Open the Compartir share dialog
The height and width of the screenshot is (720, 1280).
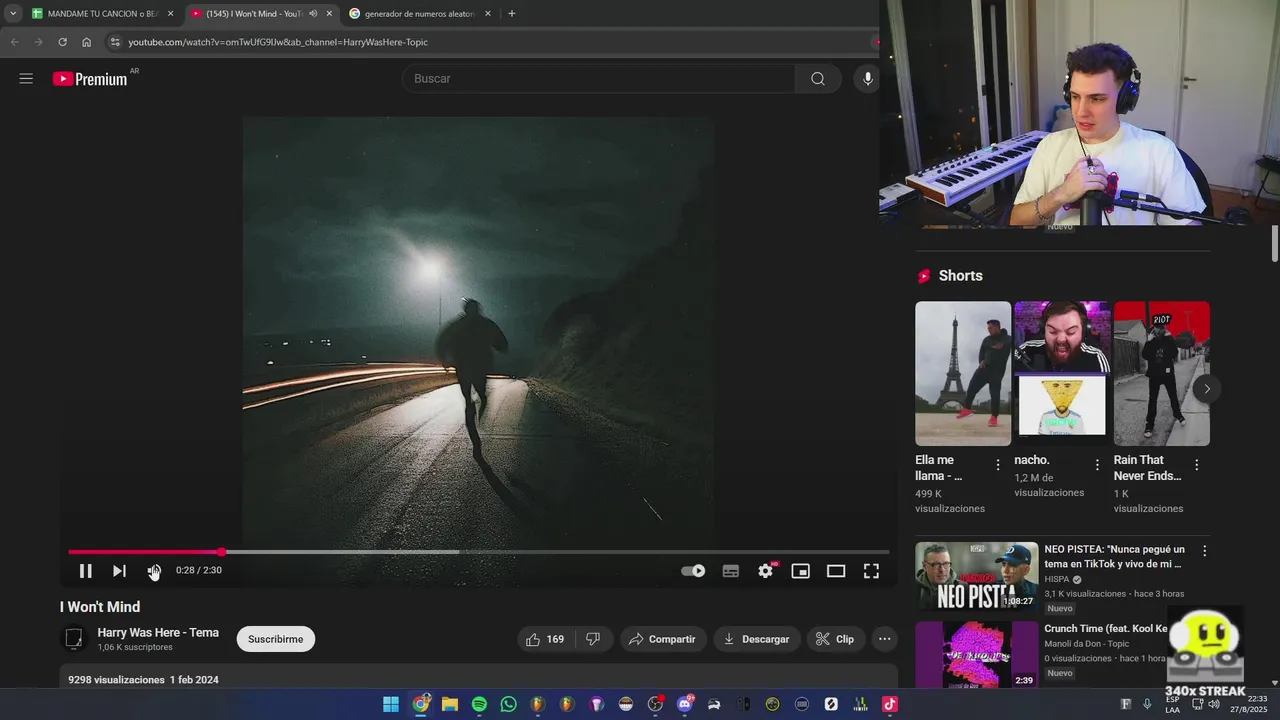click(x=663, y=639)
